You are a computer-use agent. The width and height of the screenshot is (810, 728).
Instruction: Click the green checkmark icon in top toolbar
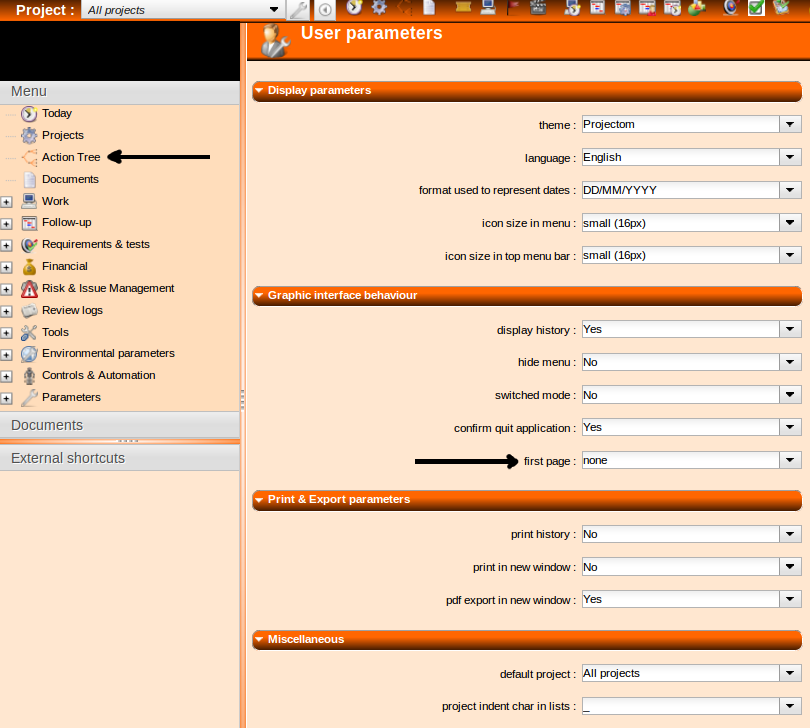click(x=756, y=8)
